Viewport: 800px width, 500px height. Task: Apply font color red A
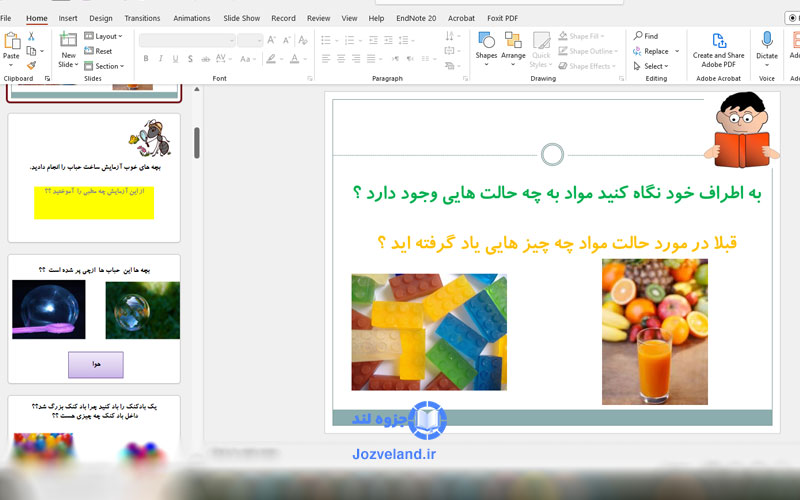pos(294,59)
